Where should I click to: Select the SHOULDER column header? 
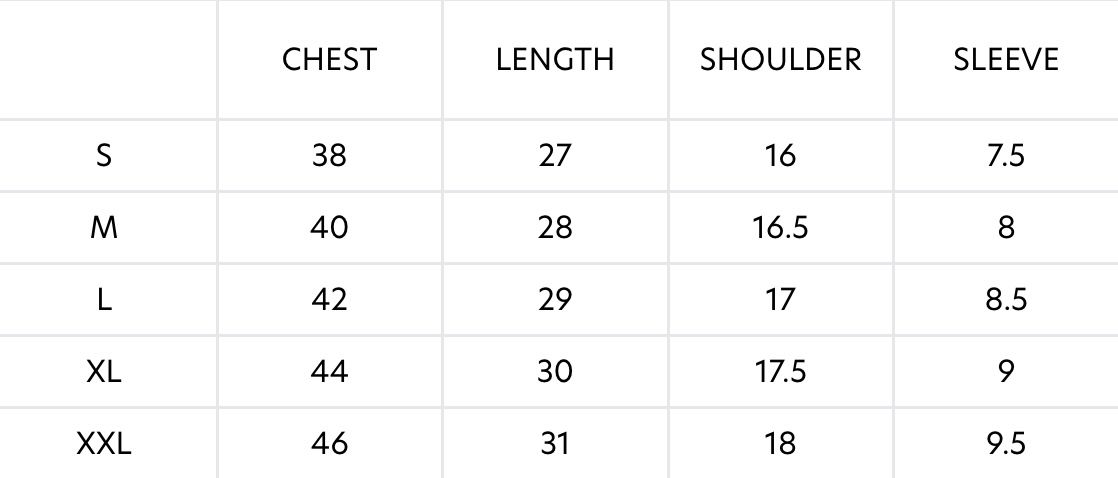point(780,60)
